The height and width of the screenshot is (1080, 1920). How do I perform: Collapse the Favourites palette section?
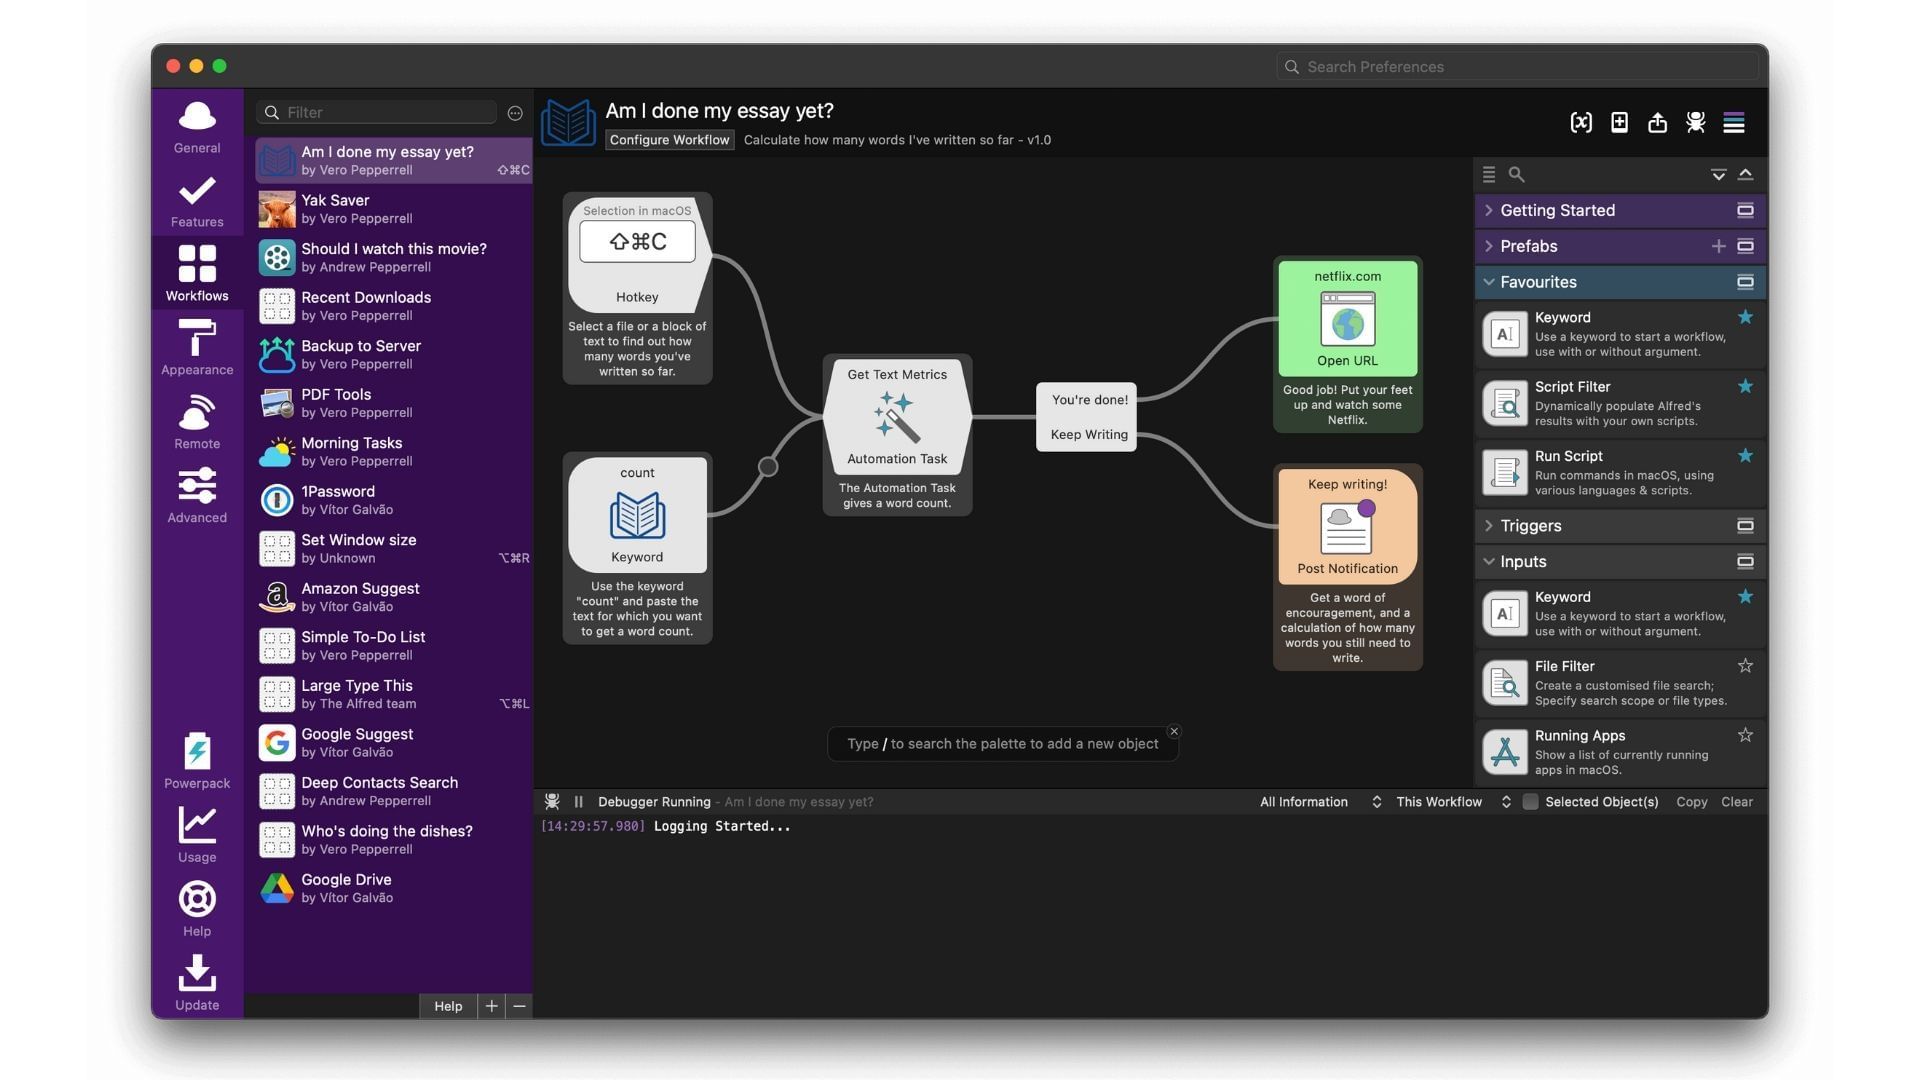click(x=1489, y=282)
